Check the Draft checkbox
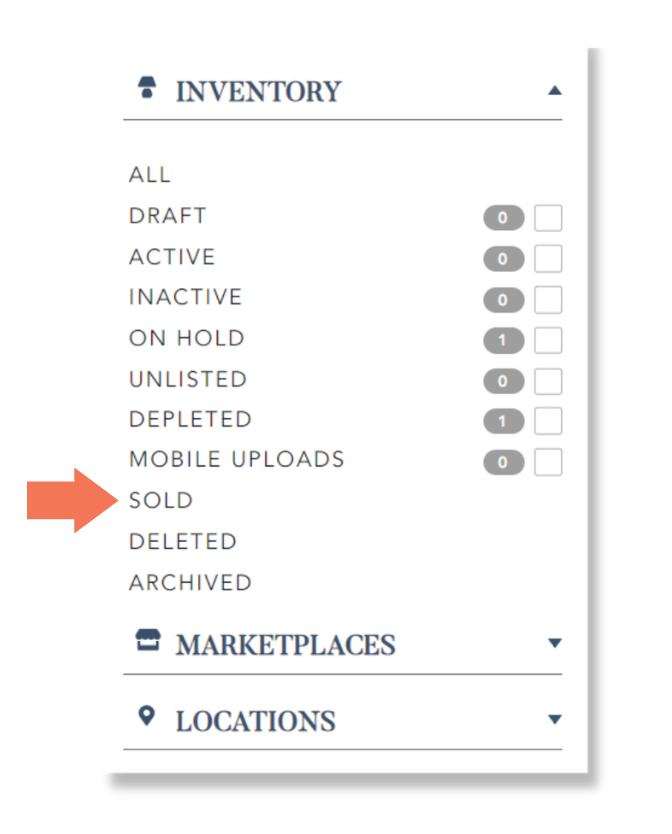This screenshot has height=834, width=672. pos(548,218)
